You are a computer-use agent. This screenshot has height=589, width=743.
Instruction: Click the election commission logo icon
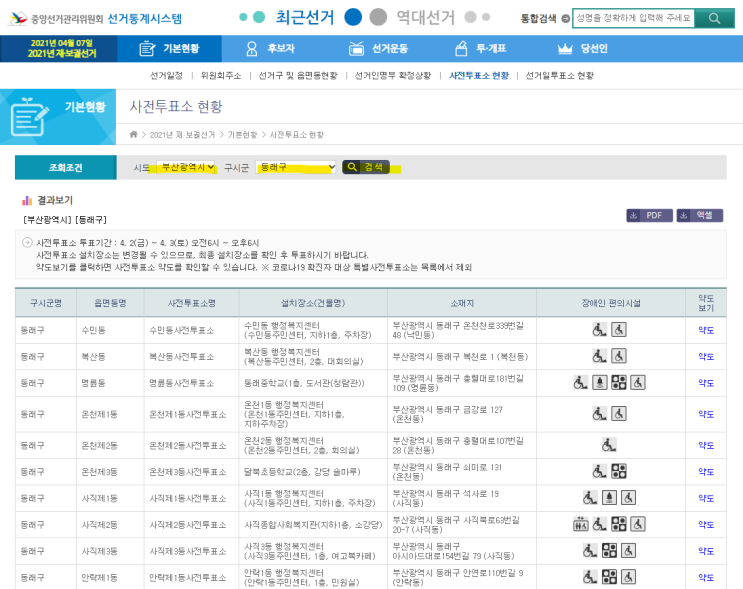[x=18, y=18]
